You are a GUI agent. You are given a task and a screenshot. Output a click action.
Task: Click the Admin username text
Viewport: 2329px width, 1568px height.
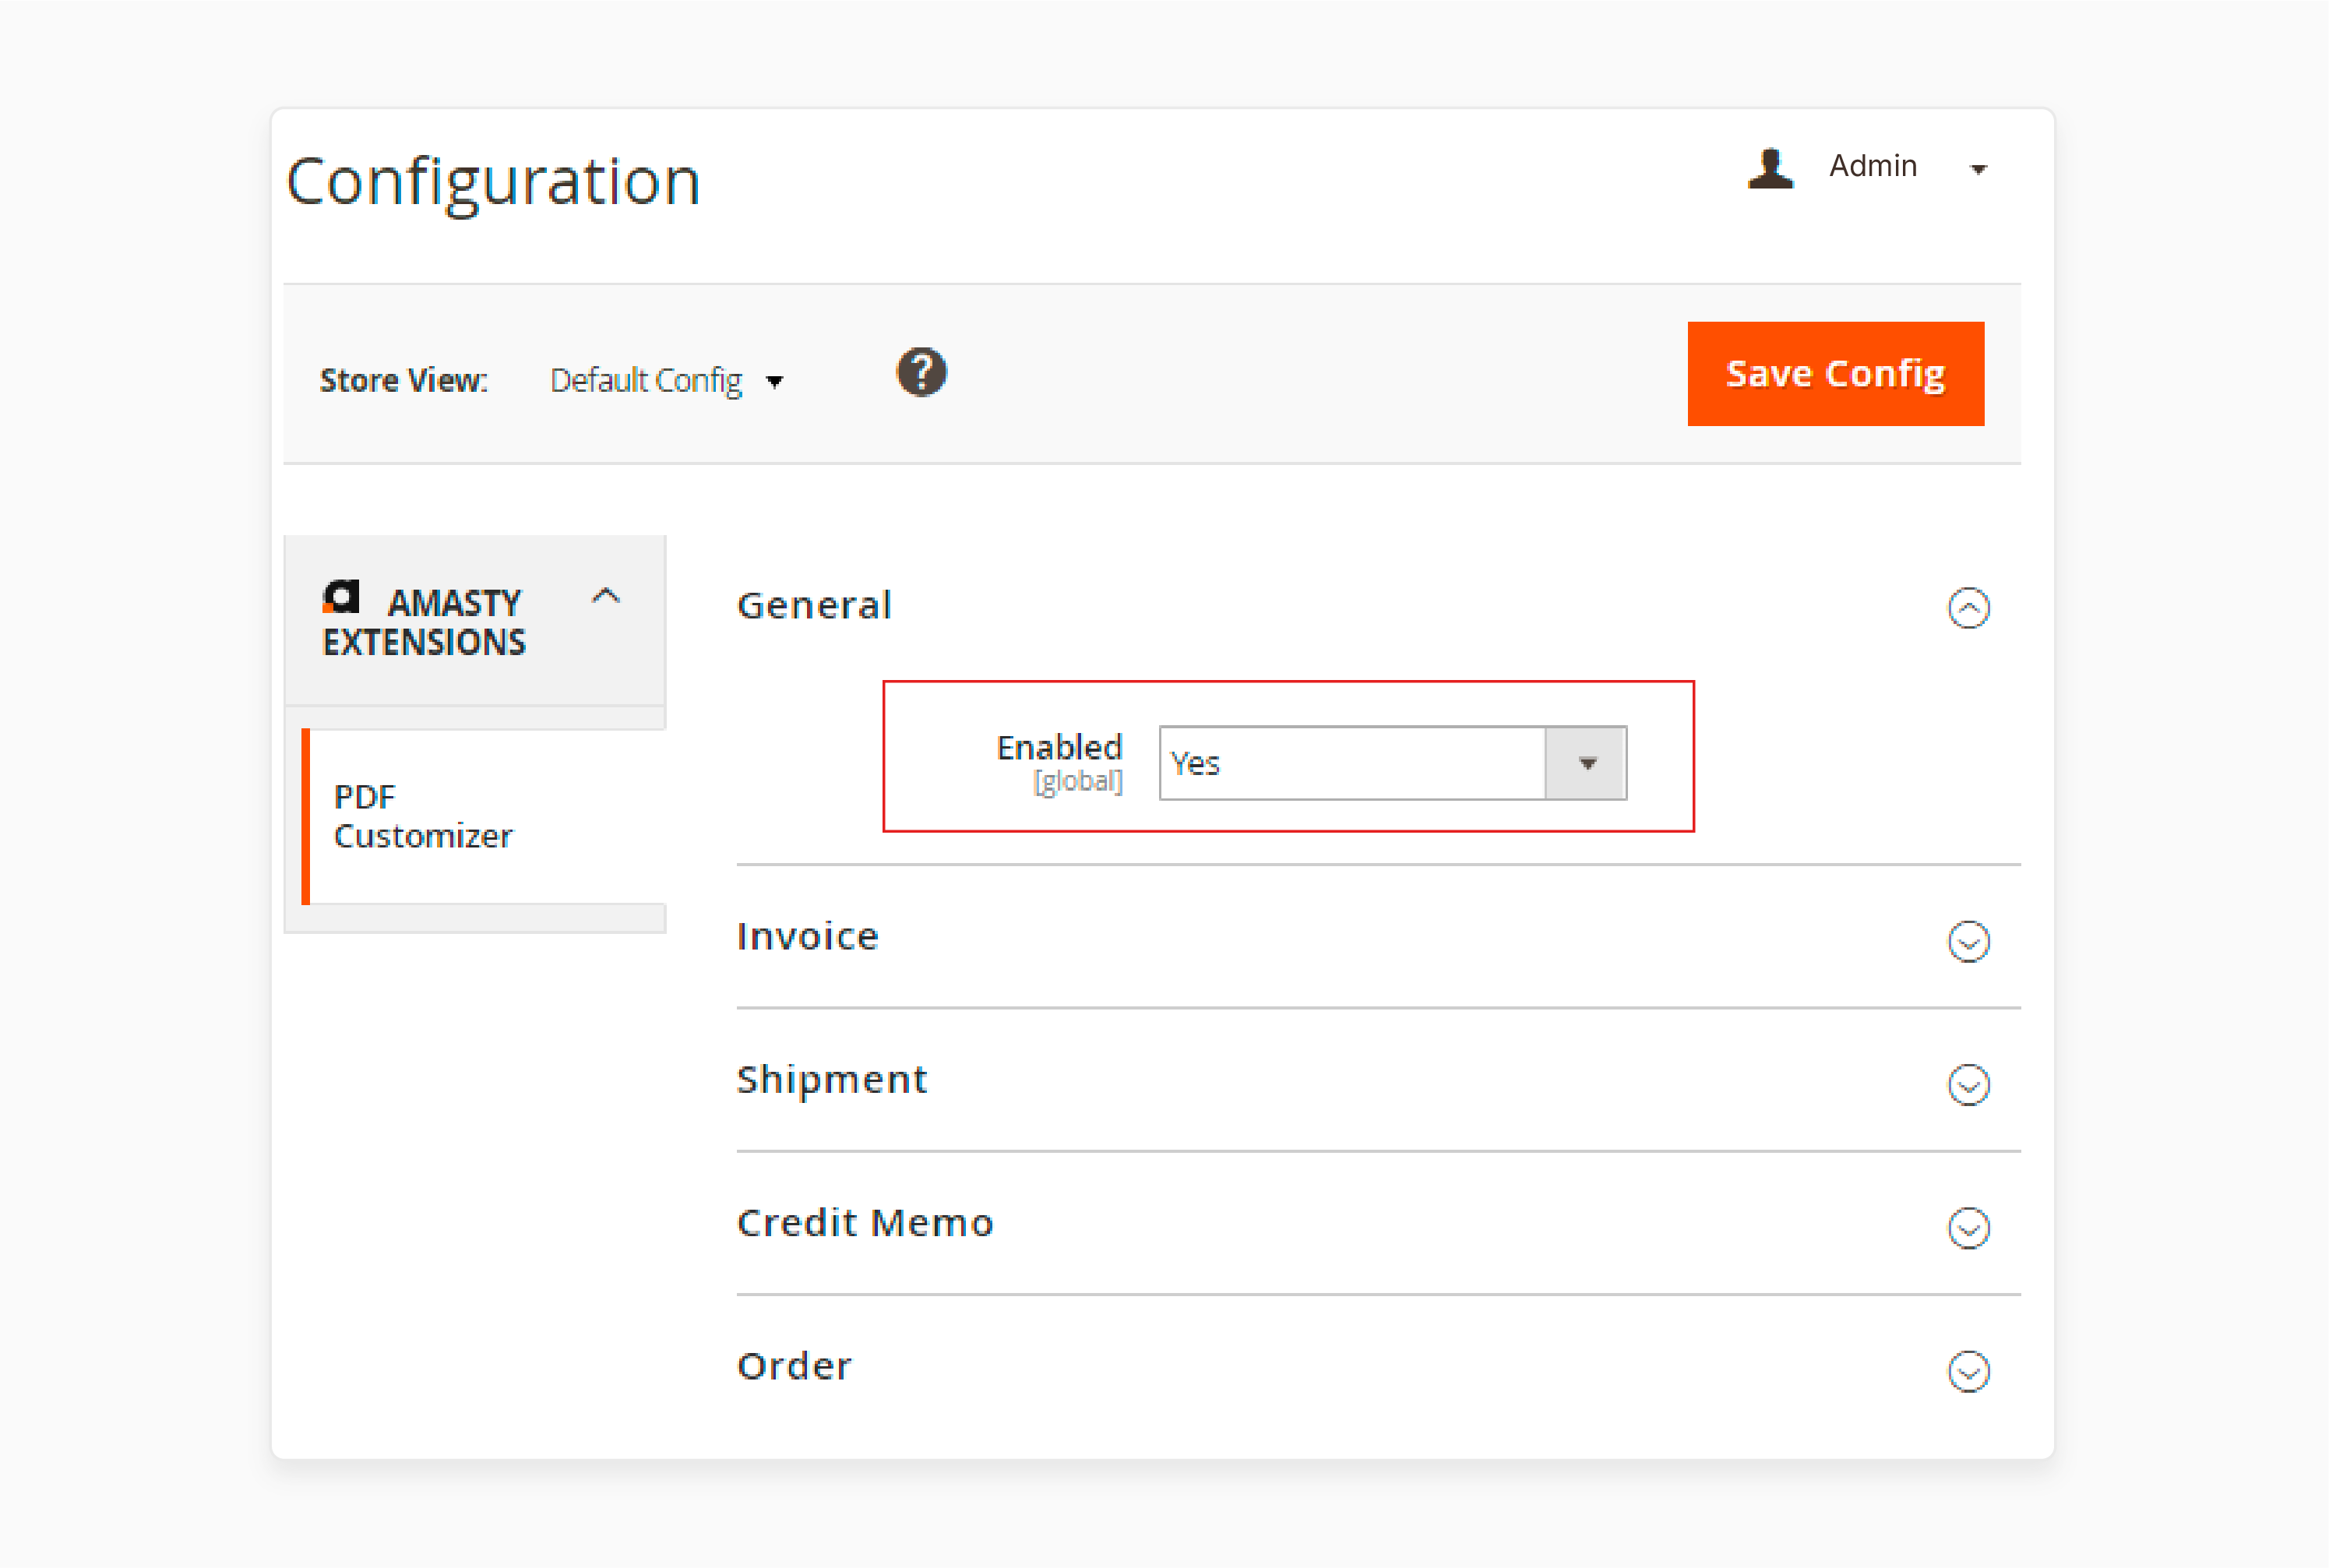1872,166
